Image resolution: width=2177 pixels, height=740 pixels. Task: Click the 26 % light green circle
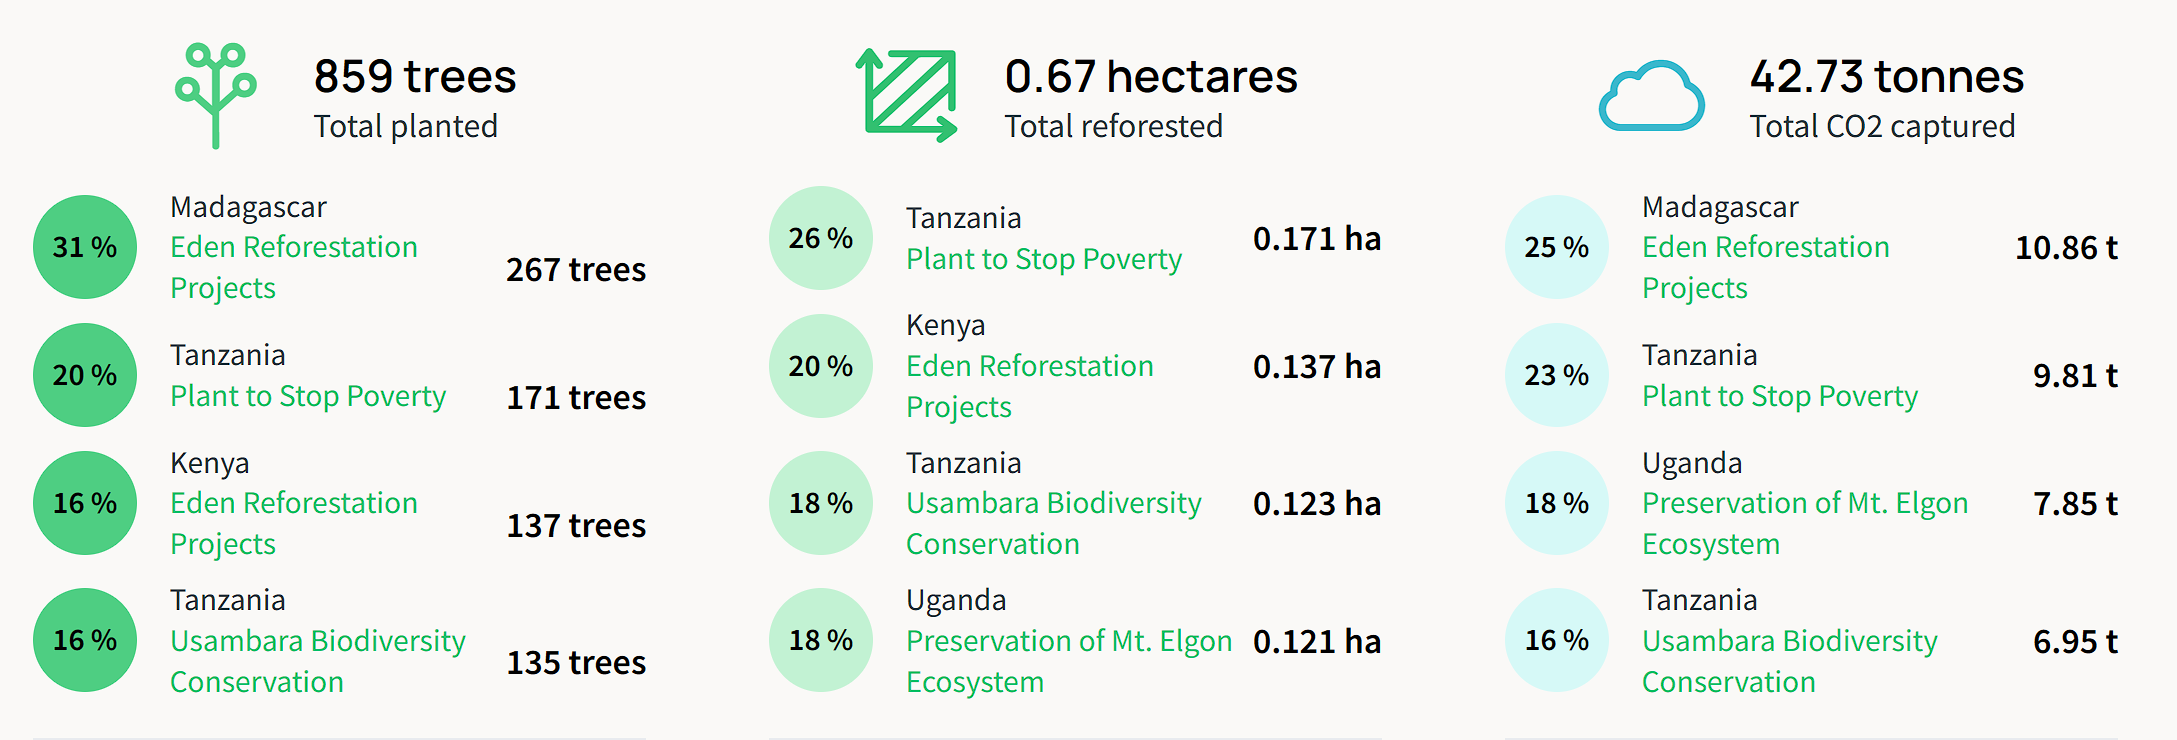pos(821,238)
